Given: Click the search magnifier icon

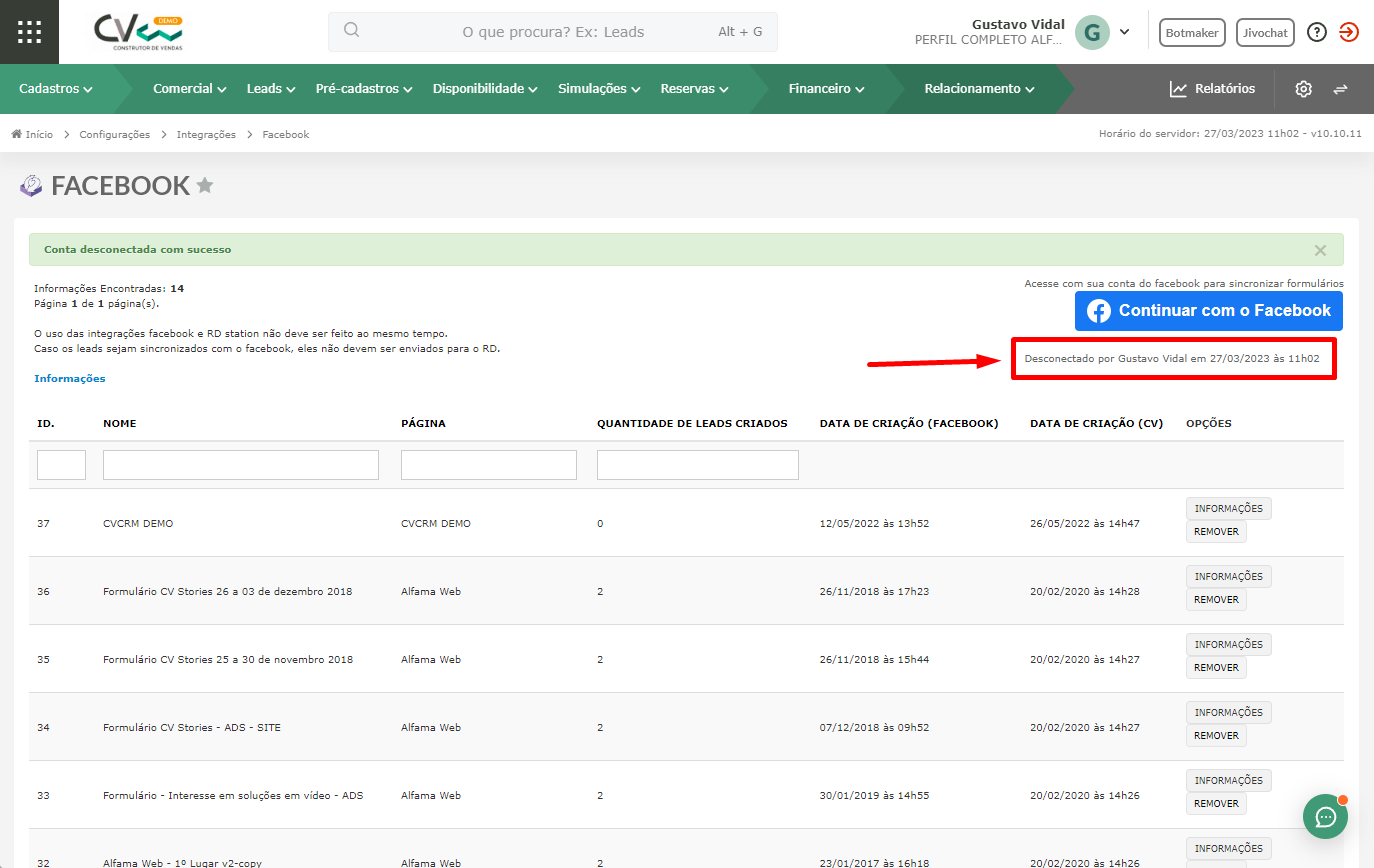Looking at the screenshot, I should tap(352, 31).
